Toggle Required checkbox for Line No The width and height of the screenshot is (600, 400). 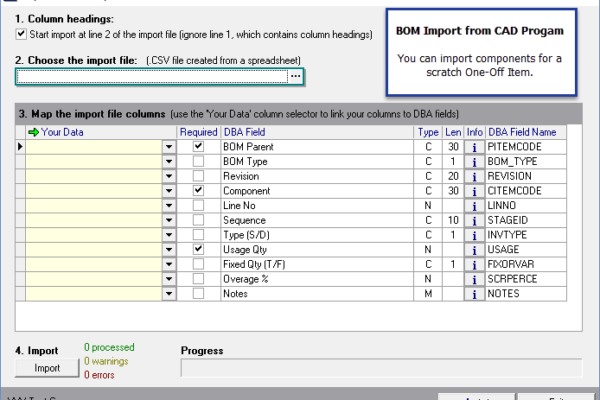pos(198,205)
